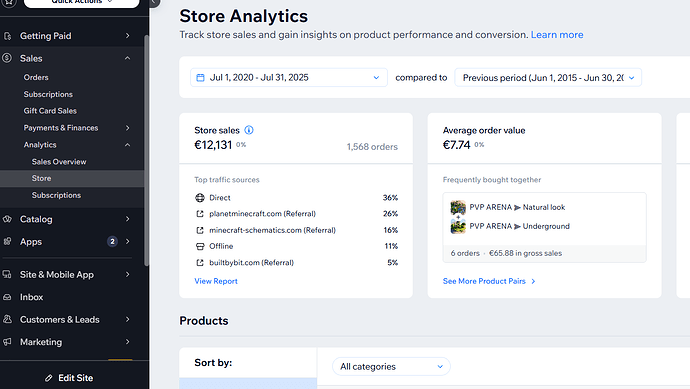Open the All categories dropdown
This screenshot has width=690, height=389.
(391, 367)
